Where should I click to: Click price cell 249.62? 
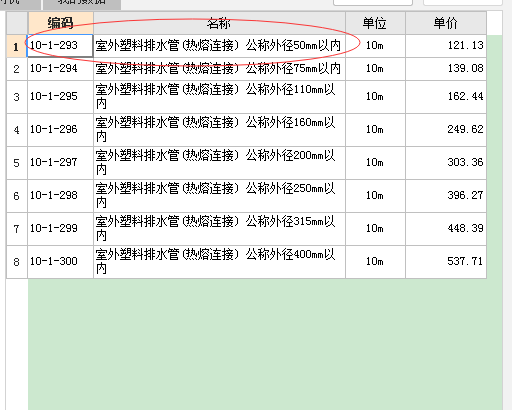[446, 130]
